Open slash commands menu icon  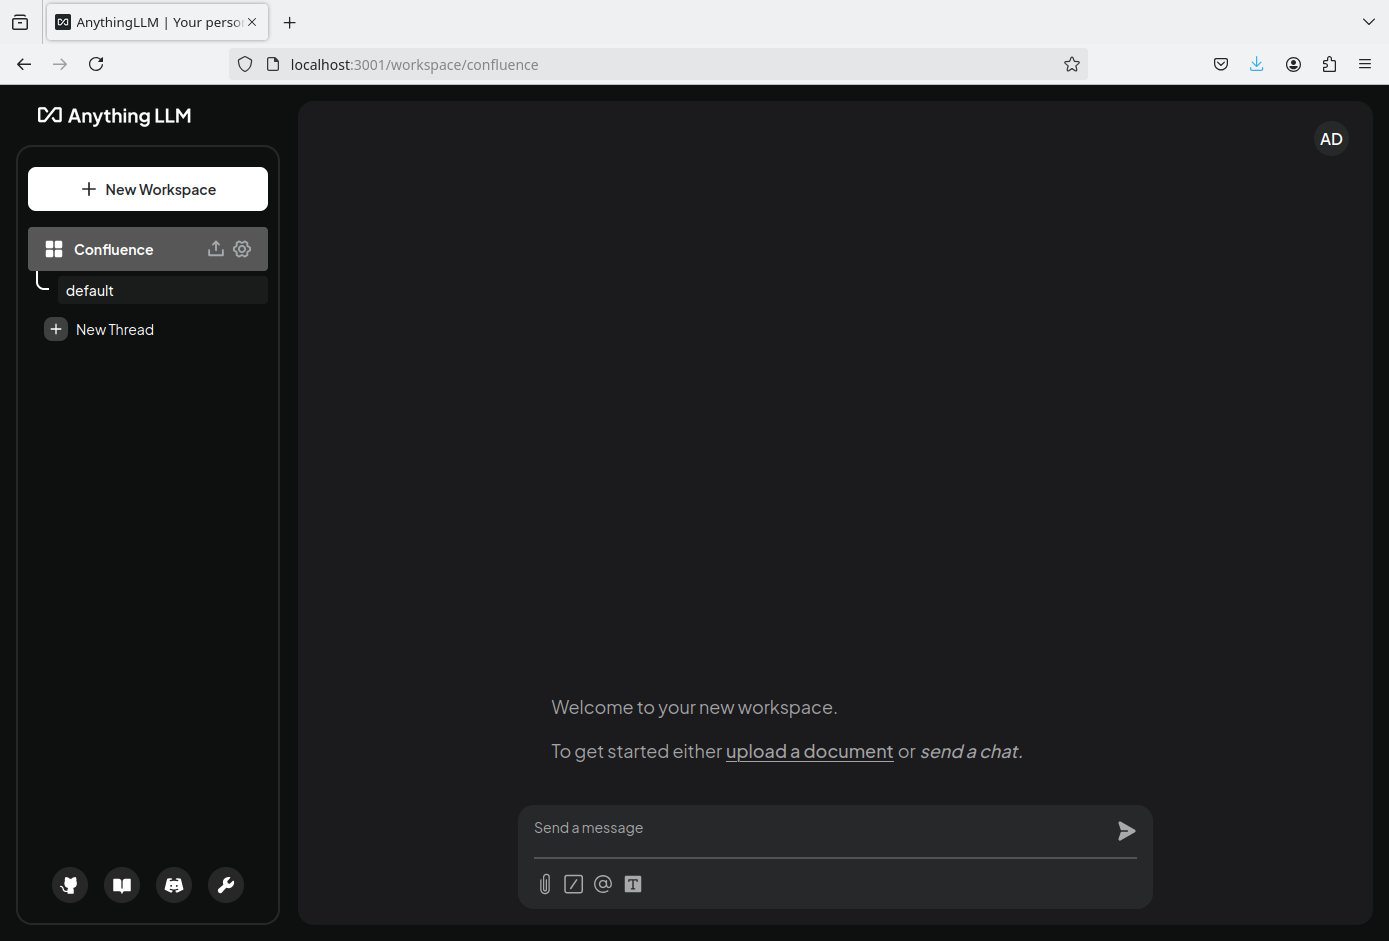[573, 884]
